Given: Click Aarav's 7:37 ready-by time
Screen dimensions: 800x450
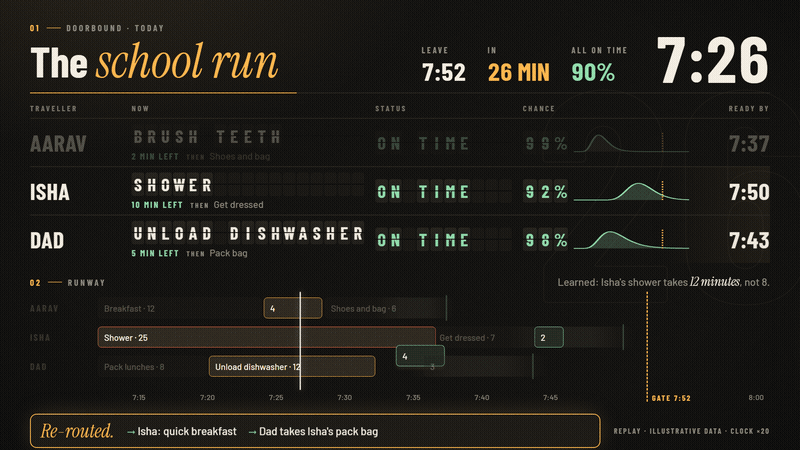Looking at the screenshot, I should pyautogui.click(x=748, y=144).
